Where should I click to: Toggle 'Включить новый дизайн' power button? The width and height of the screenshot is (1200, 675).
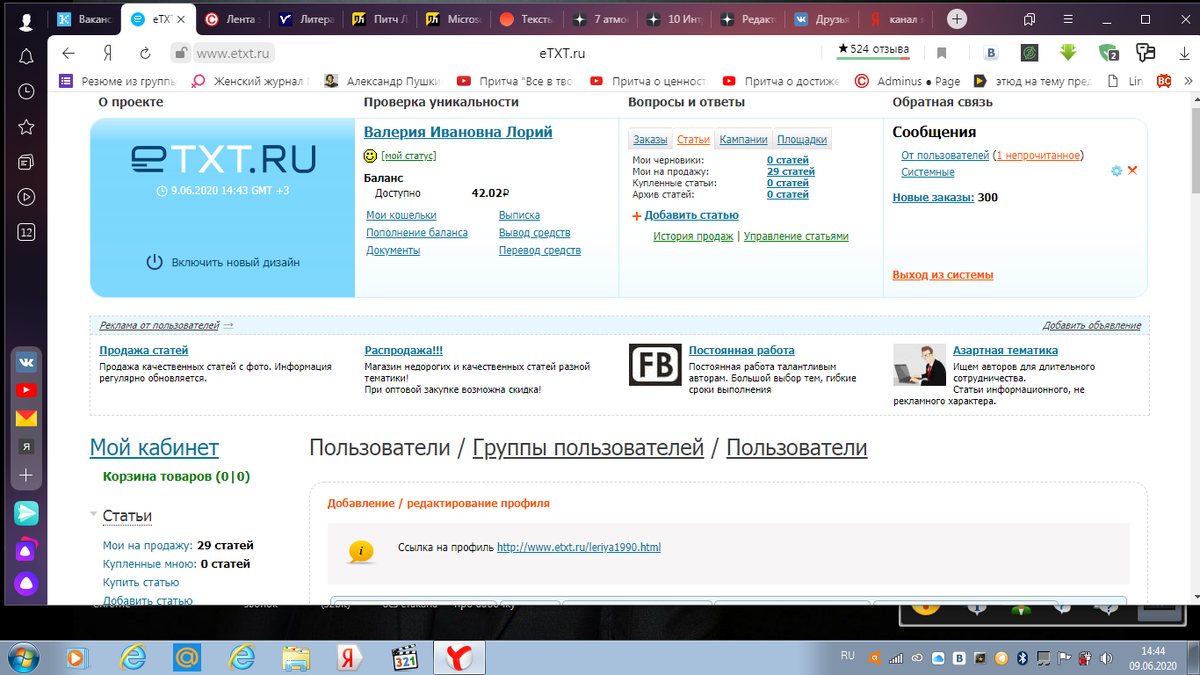pos(154,262)
